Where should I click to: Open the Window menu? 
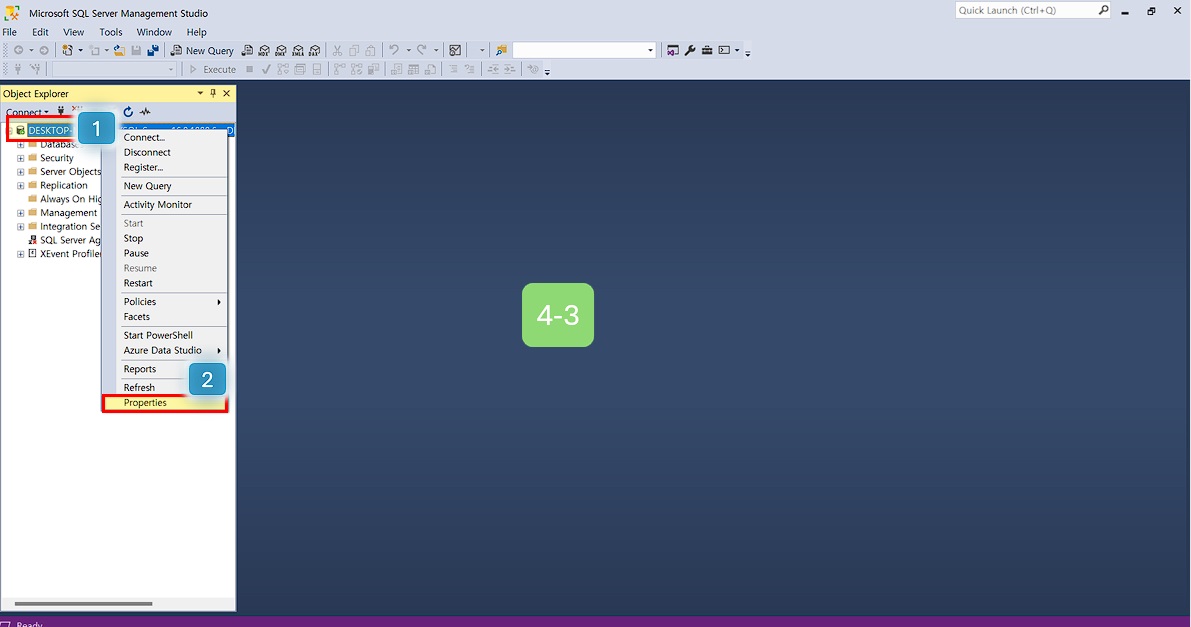click(154, 32)
